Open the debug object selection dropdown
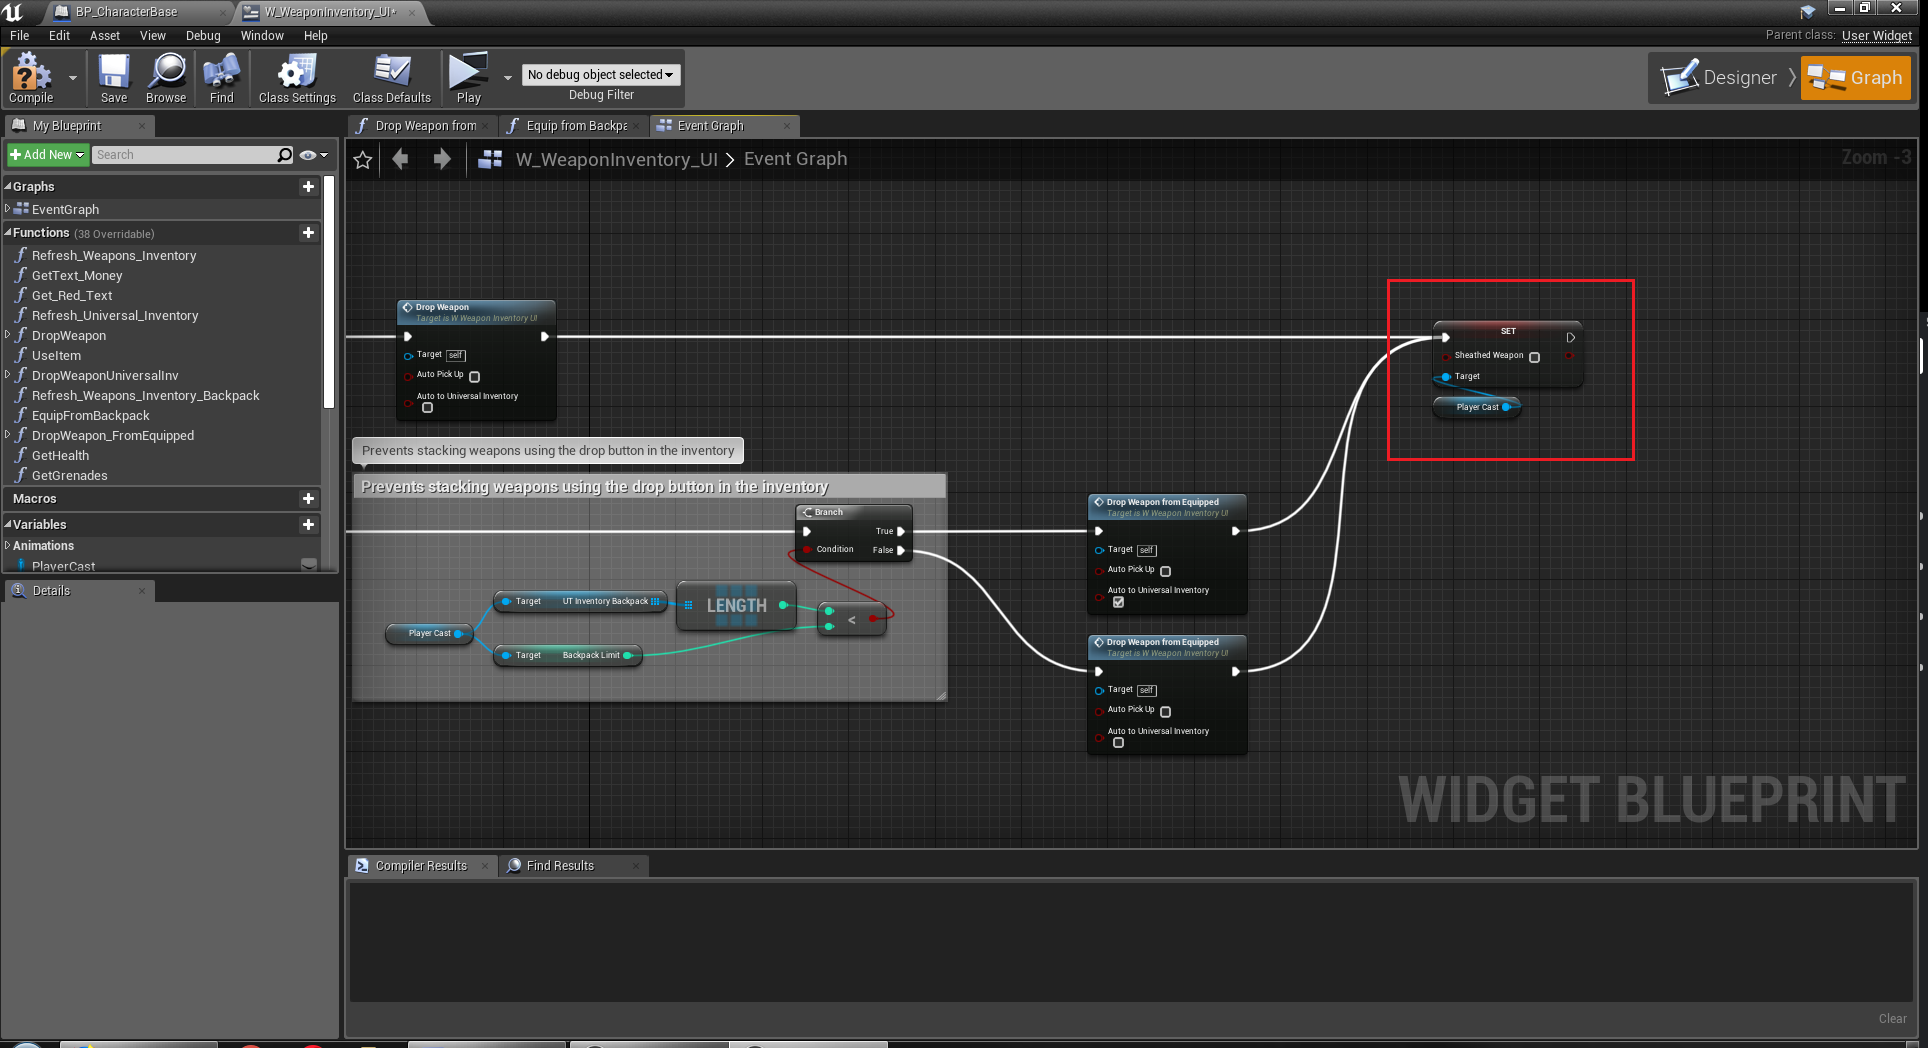The width and height of the screenshot is (1928, 1048). (600, 75)
